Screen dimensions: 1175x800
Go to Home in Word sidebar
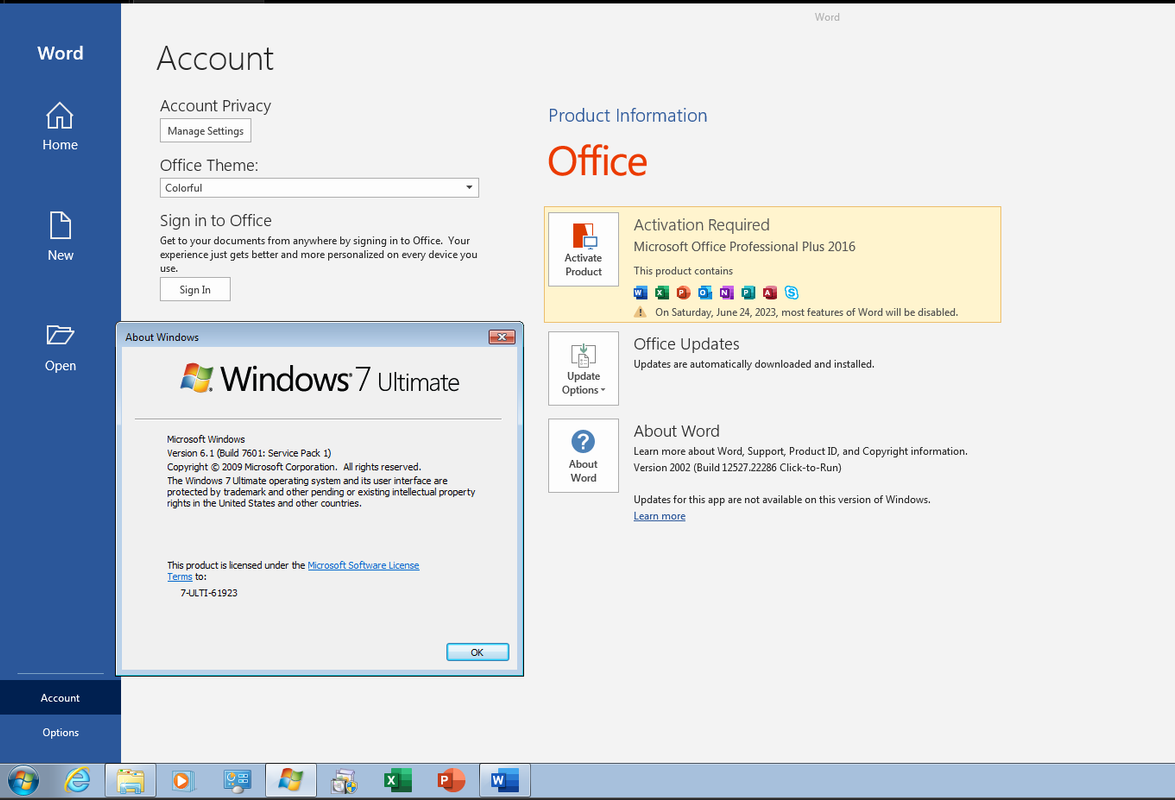(60, 127)
